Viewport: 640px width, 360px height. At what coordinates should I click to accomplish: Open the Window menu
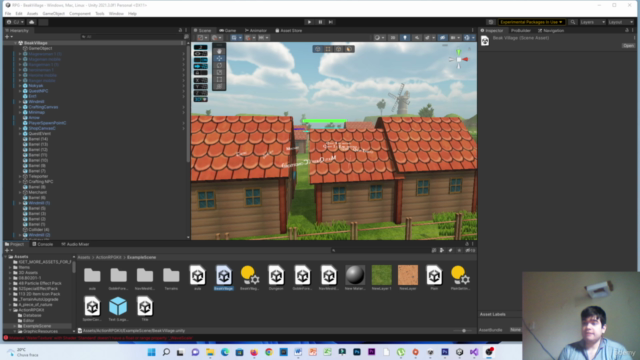pyautogui.click(x=116, y=13)
